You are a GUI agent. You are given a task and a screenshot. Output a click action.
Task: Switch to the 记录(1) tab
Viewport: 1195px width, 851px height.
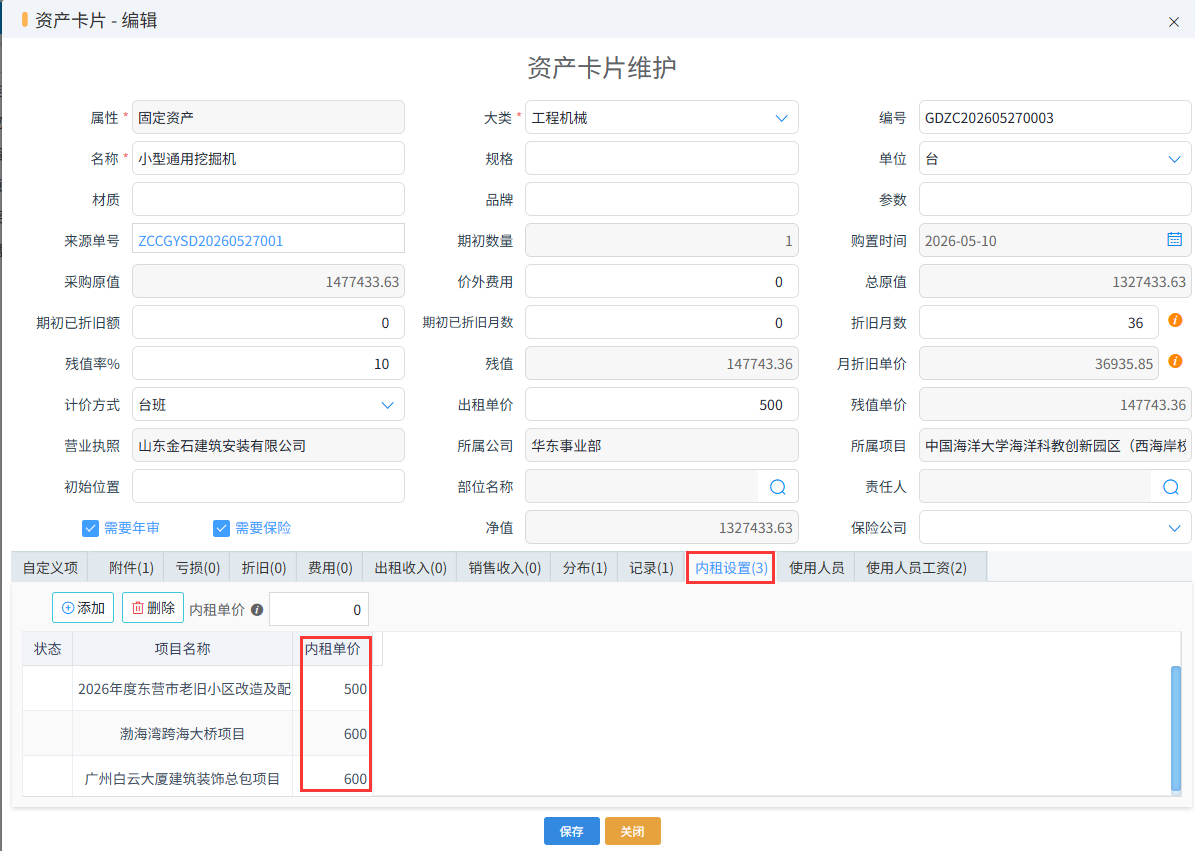point(651,568)
